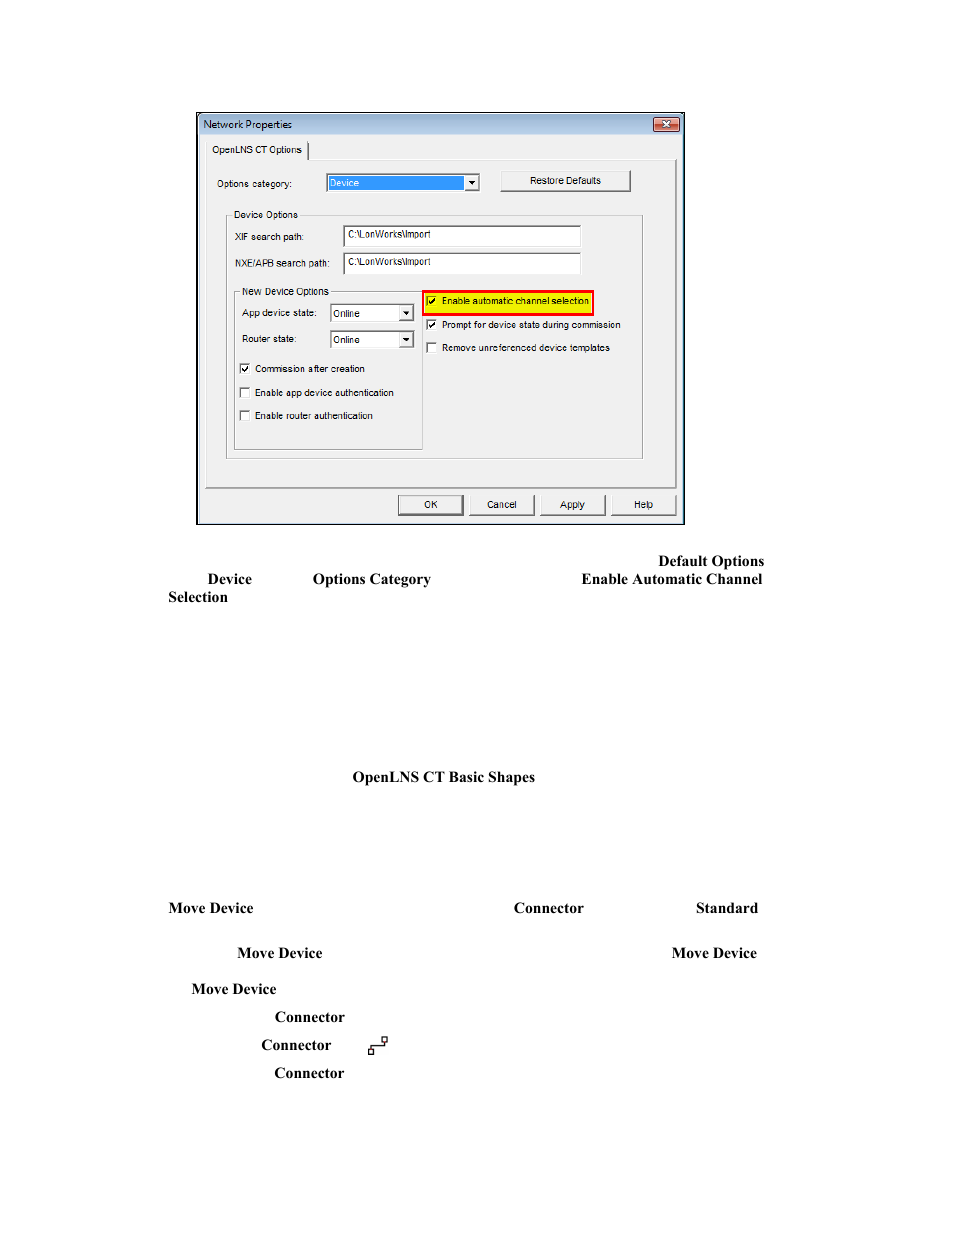Click the 'Standard' bold text
The width and height of the screenshot is (954, 1235).
pos(727,908)
